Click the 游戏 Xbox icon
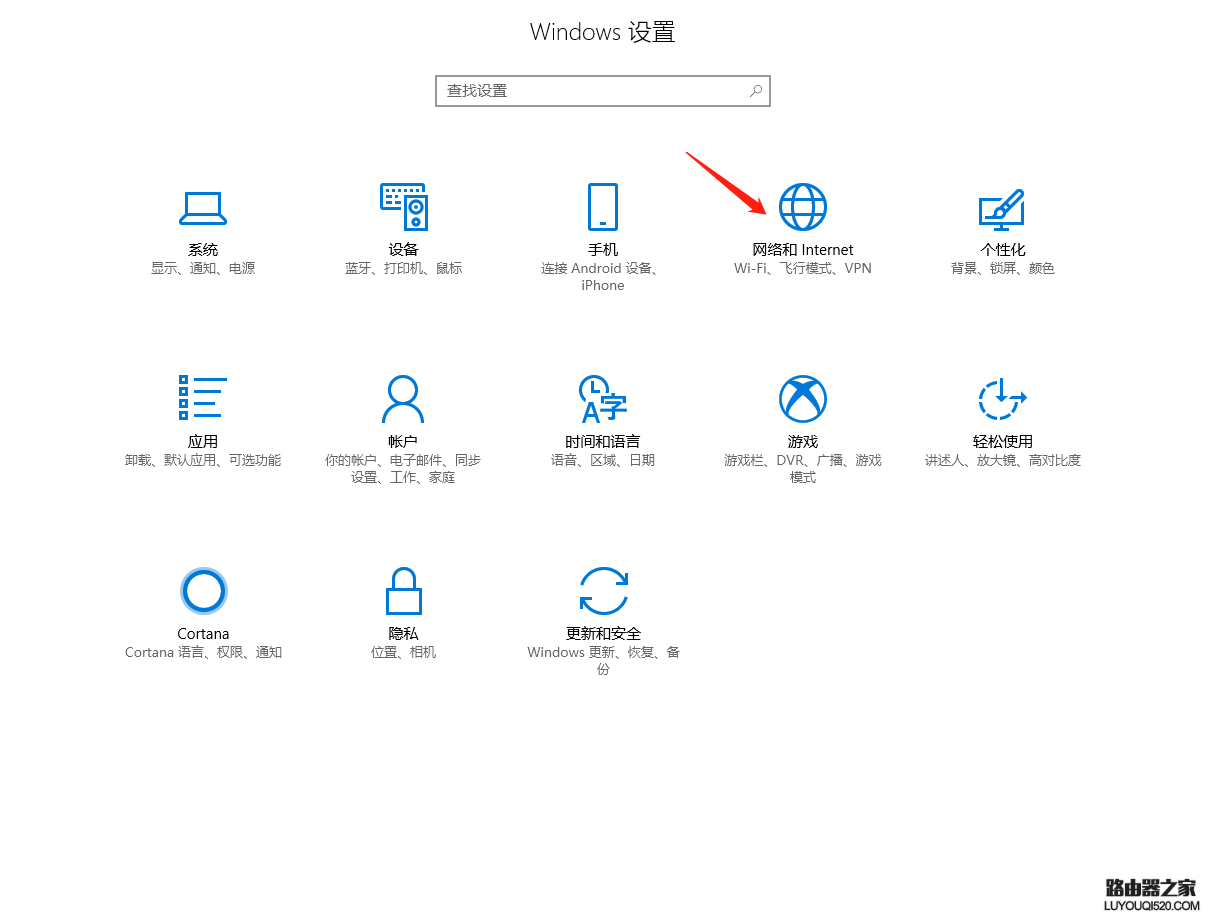The height and width of the screenshot is (919, 1206). pyautogui.click(x=803, y=399)
